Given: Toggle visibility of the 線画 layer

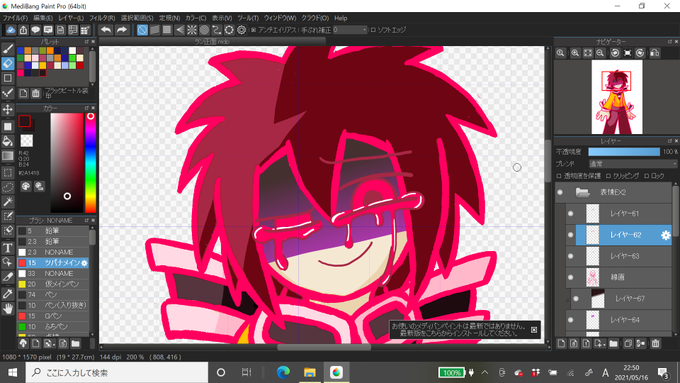Looking at the screenshot, I should click(x=570, y=277).
